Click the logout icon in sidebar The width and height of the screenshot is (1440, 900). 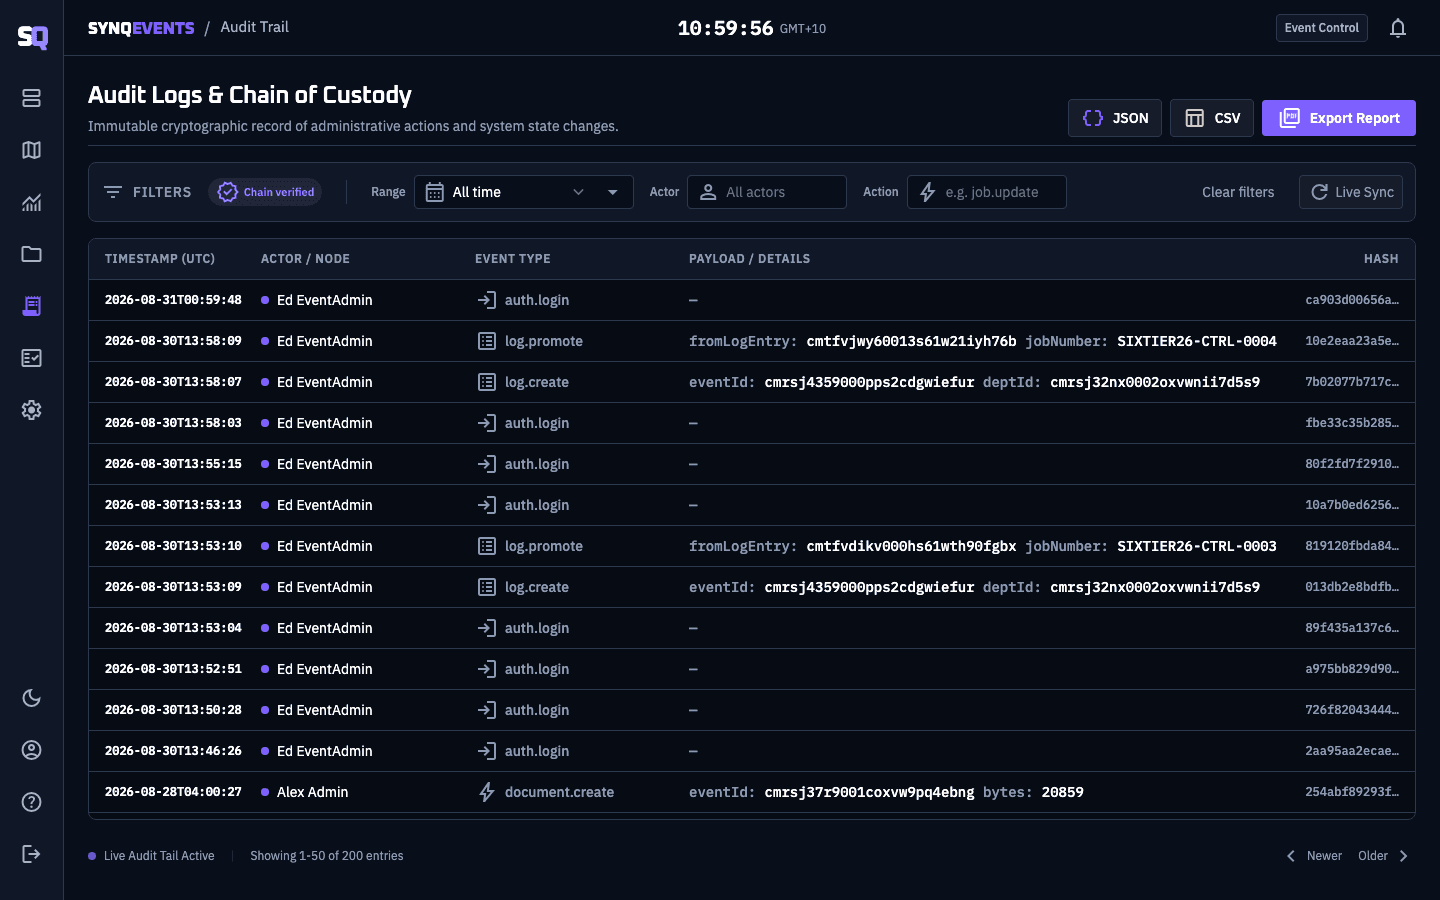(31, 854)
